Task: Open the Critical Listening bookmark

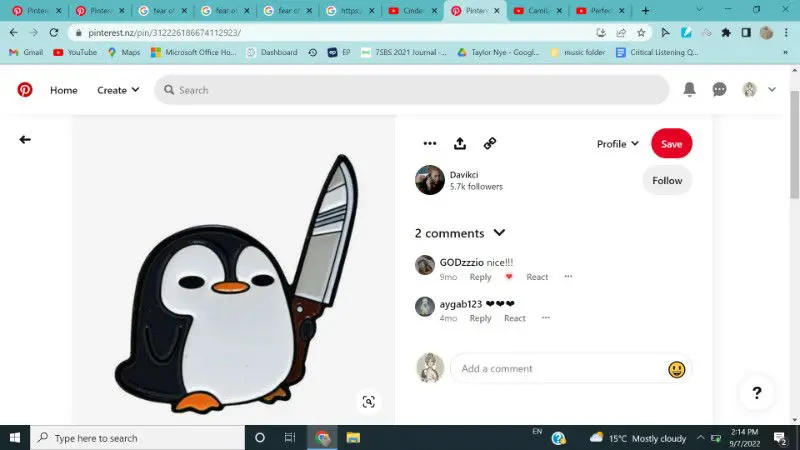Action: pyautogui.click(x=657, y=52)
